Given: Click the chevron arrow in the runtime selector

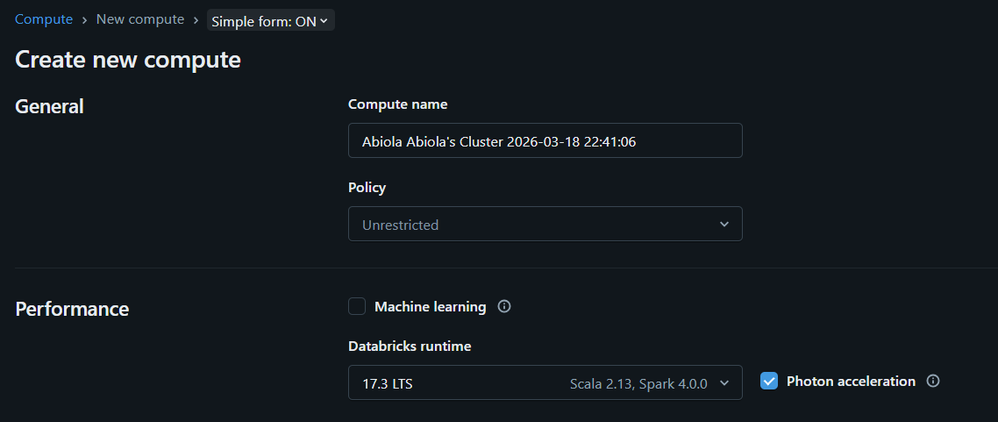Looking at the screenshot, I should click(x=724, y=383).
